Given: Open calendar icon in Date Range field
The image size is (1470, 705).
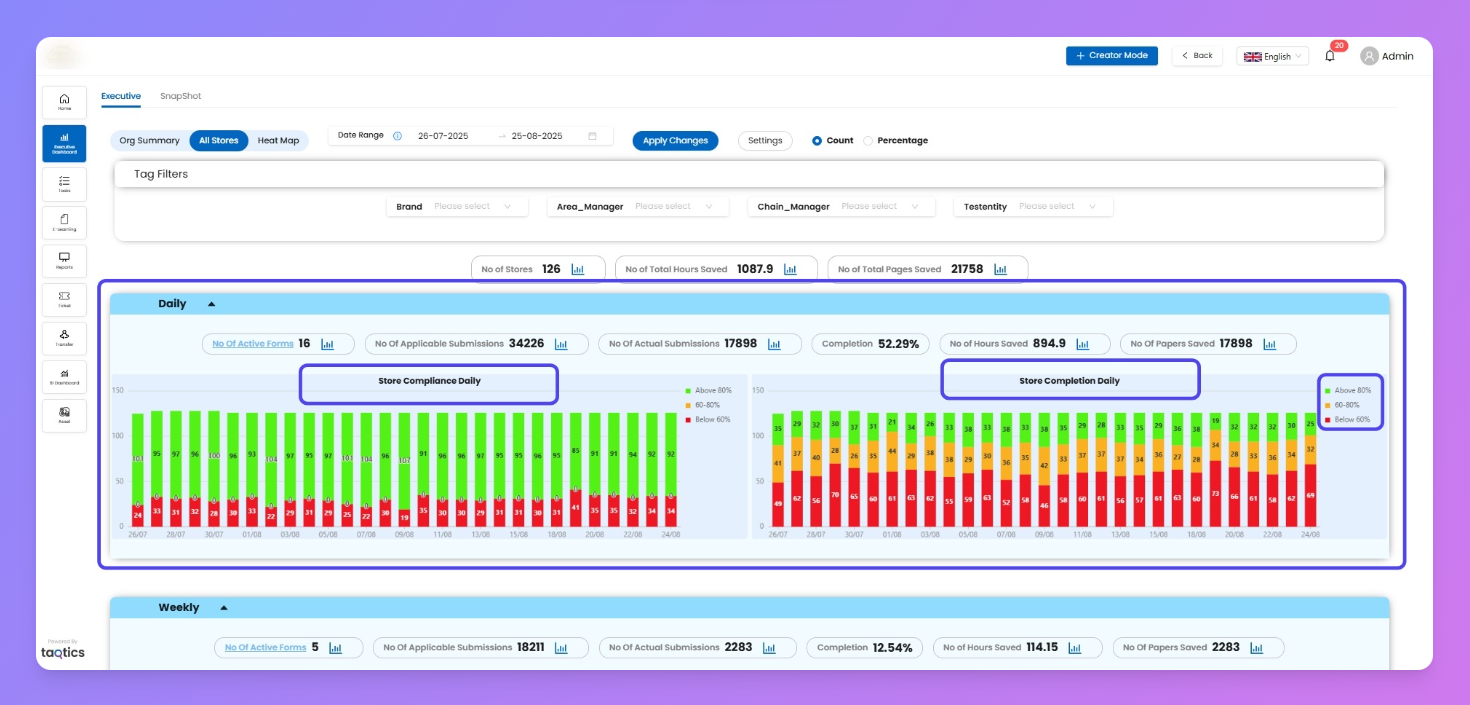Looking at the screenshot, I should tap(593, 136).
